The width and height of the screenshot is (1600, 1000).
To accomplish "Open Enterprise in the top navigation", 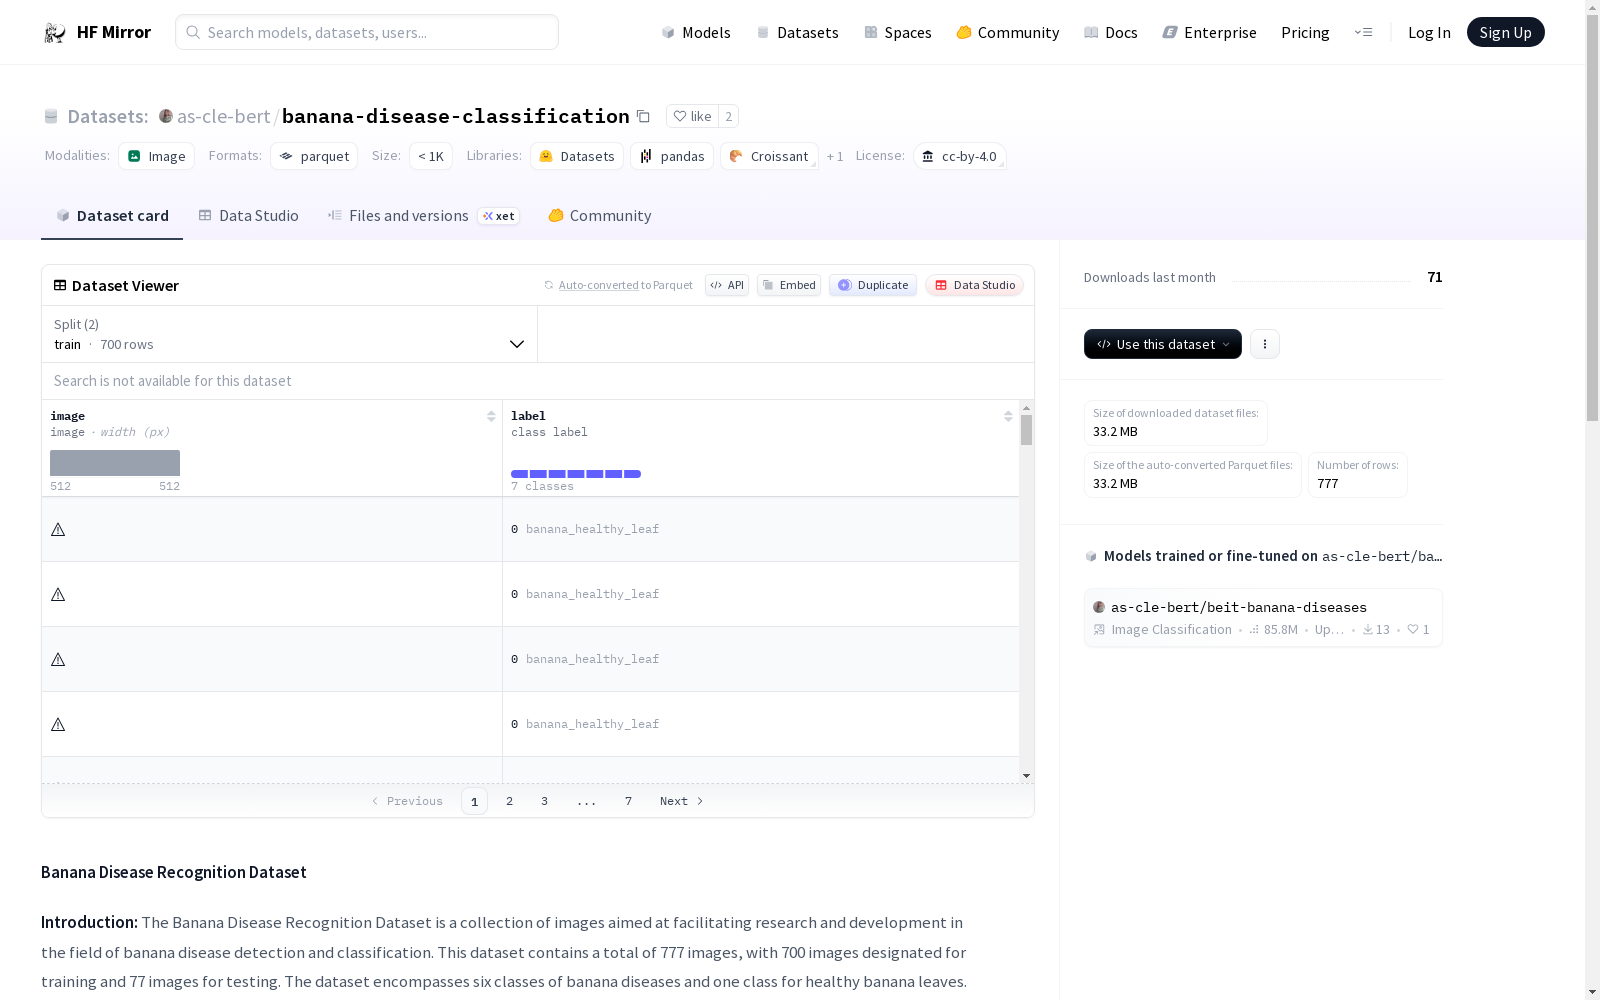I will tap(1210, 32).
